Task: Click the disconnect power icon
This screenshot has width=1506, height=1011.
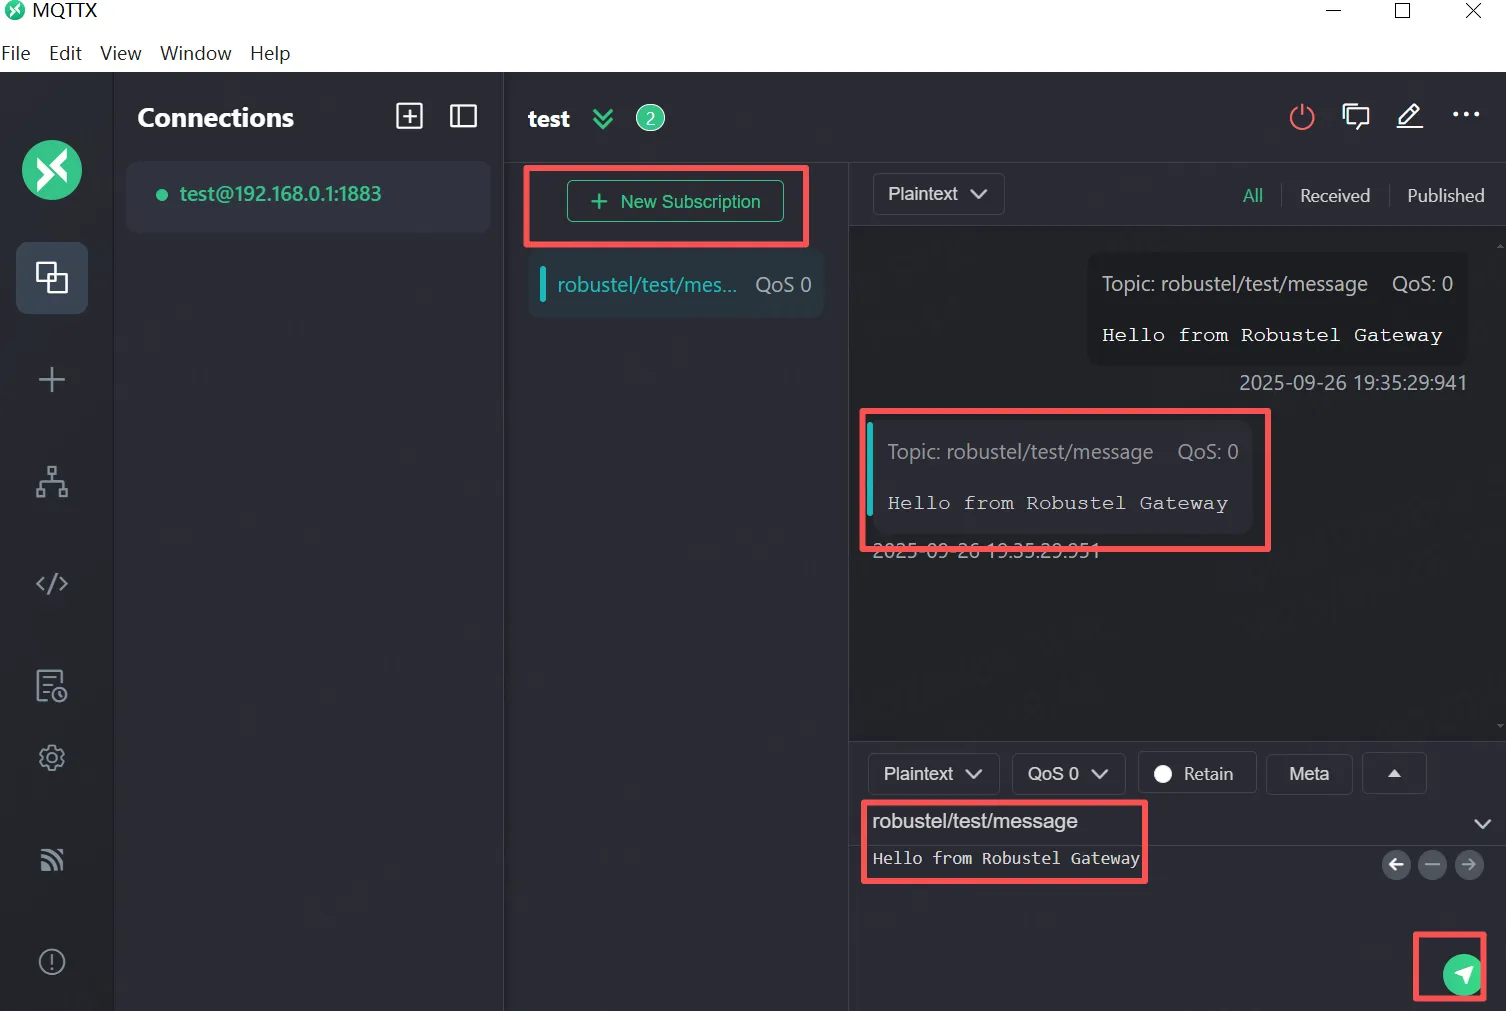Action: pyautogui.click(x=1301, y=117)
